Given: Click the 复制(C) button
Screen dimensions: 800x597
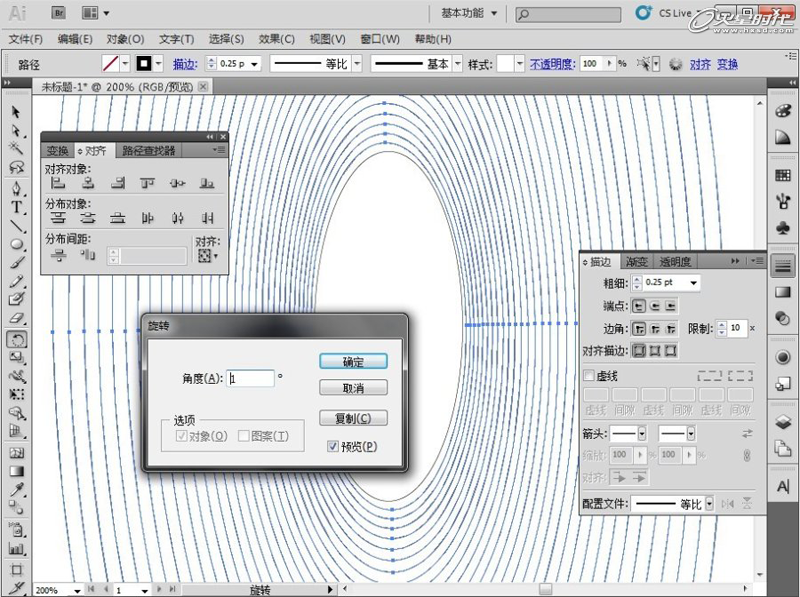Looking at the screenshot, I should point(353,418).
